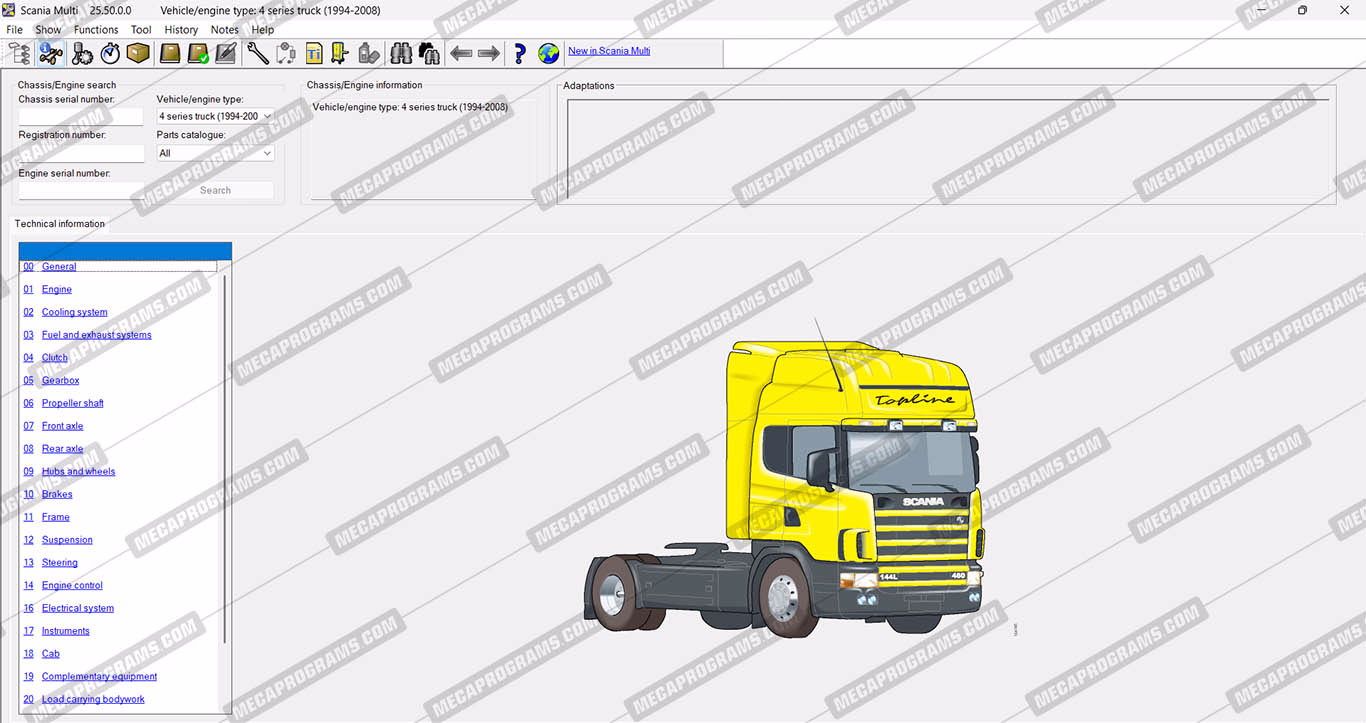
Task: Click the figure with gears toolbar icon
Action: pos(82,53)
